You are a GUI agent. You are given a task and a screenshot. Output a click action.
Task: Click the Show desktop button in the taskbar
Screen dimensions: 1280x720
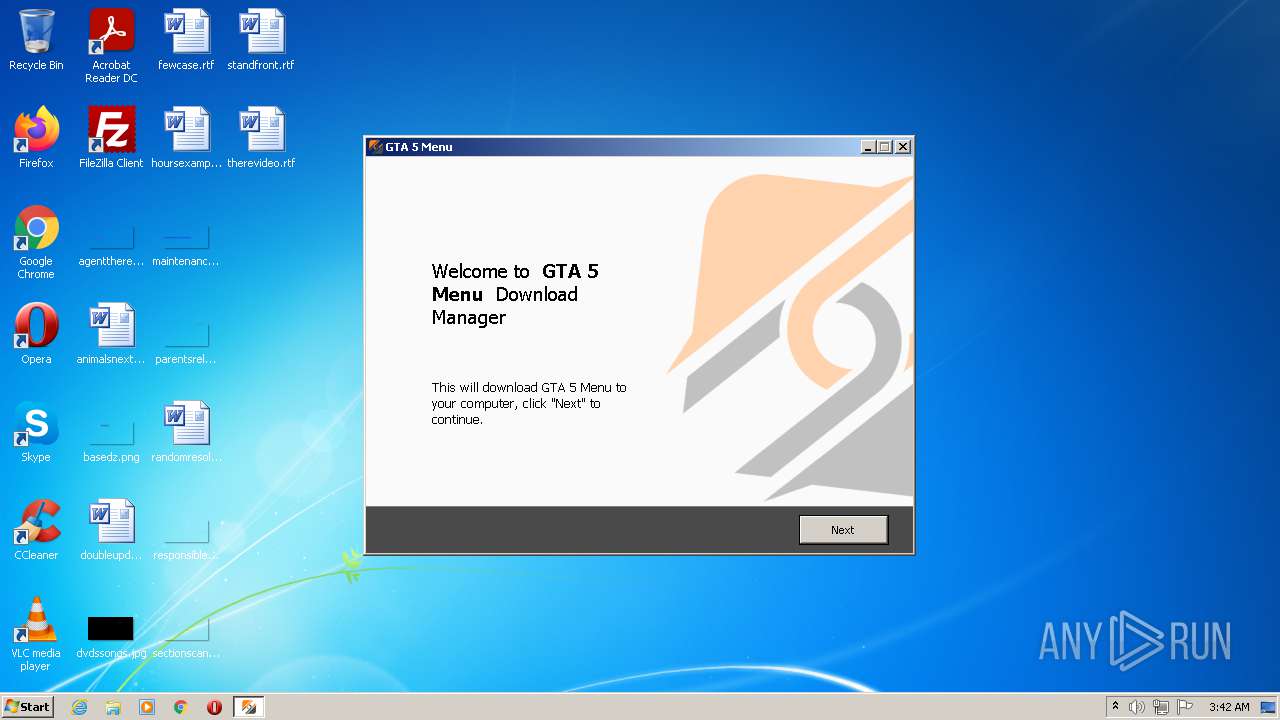click(x=1269, y=707)
